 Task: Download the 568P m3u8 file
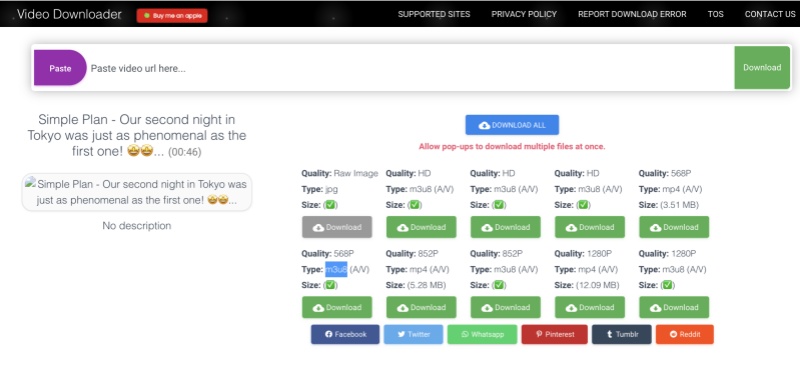(337, 307)
